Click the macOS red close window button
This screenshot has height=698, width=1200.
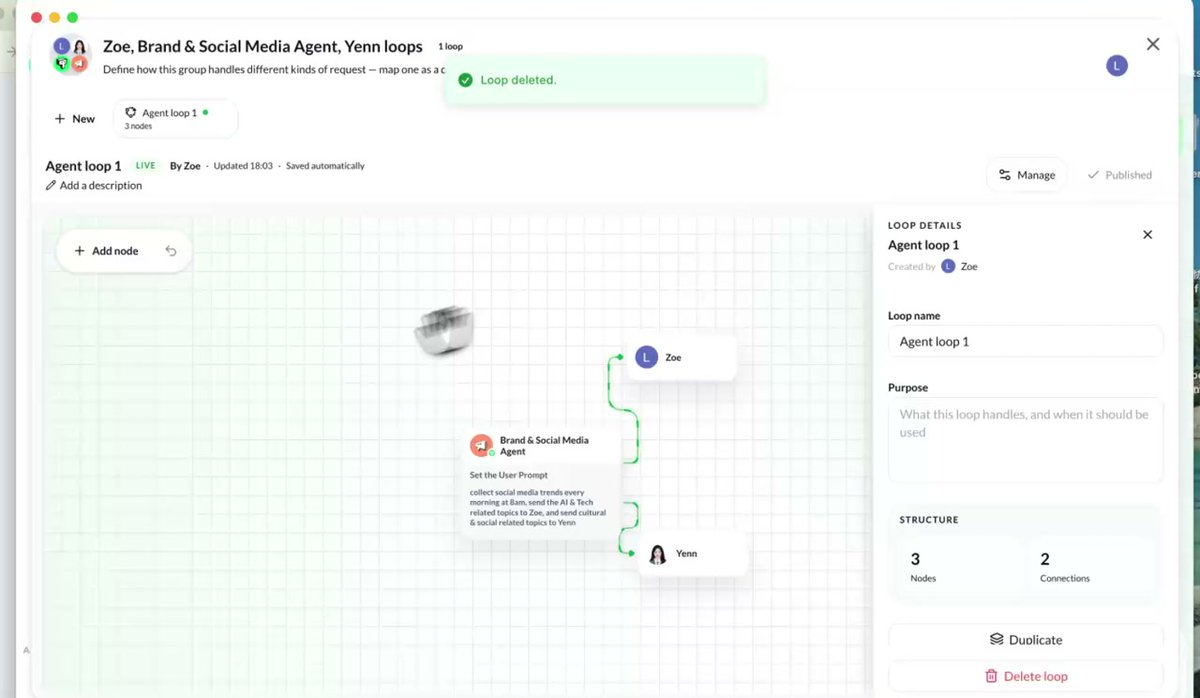click(37, 18)
